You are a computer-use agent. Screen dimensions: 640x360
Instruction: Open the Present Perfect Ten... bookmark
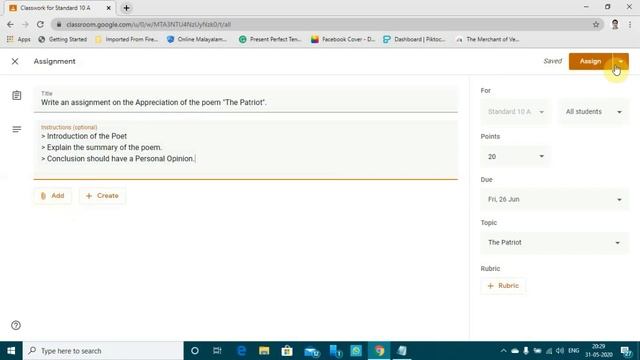point(270,39)
